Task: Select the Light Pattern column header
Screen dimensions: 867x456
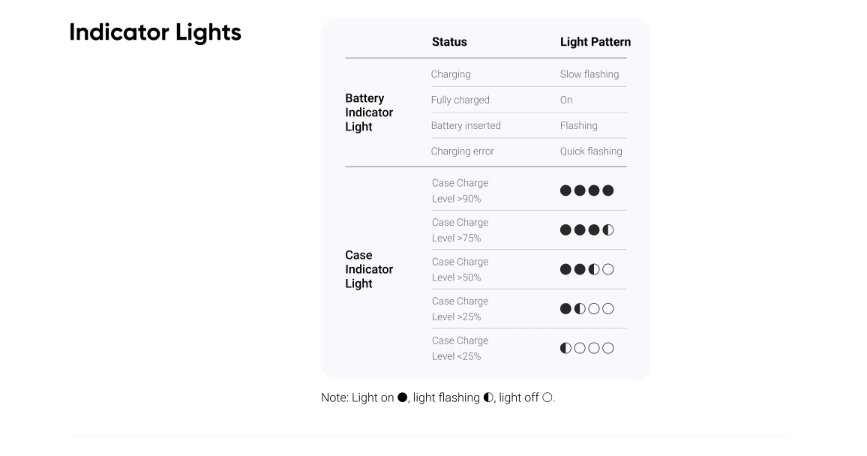Action: click(x=596, y=42)
